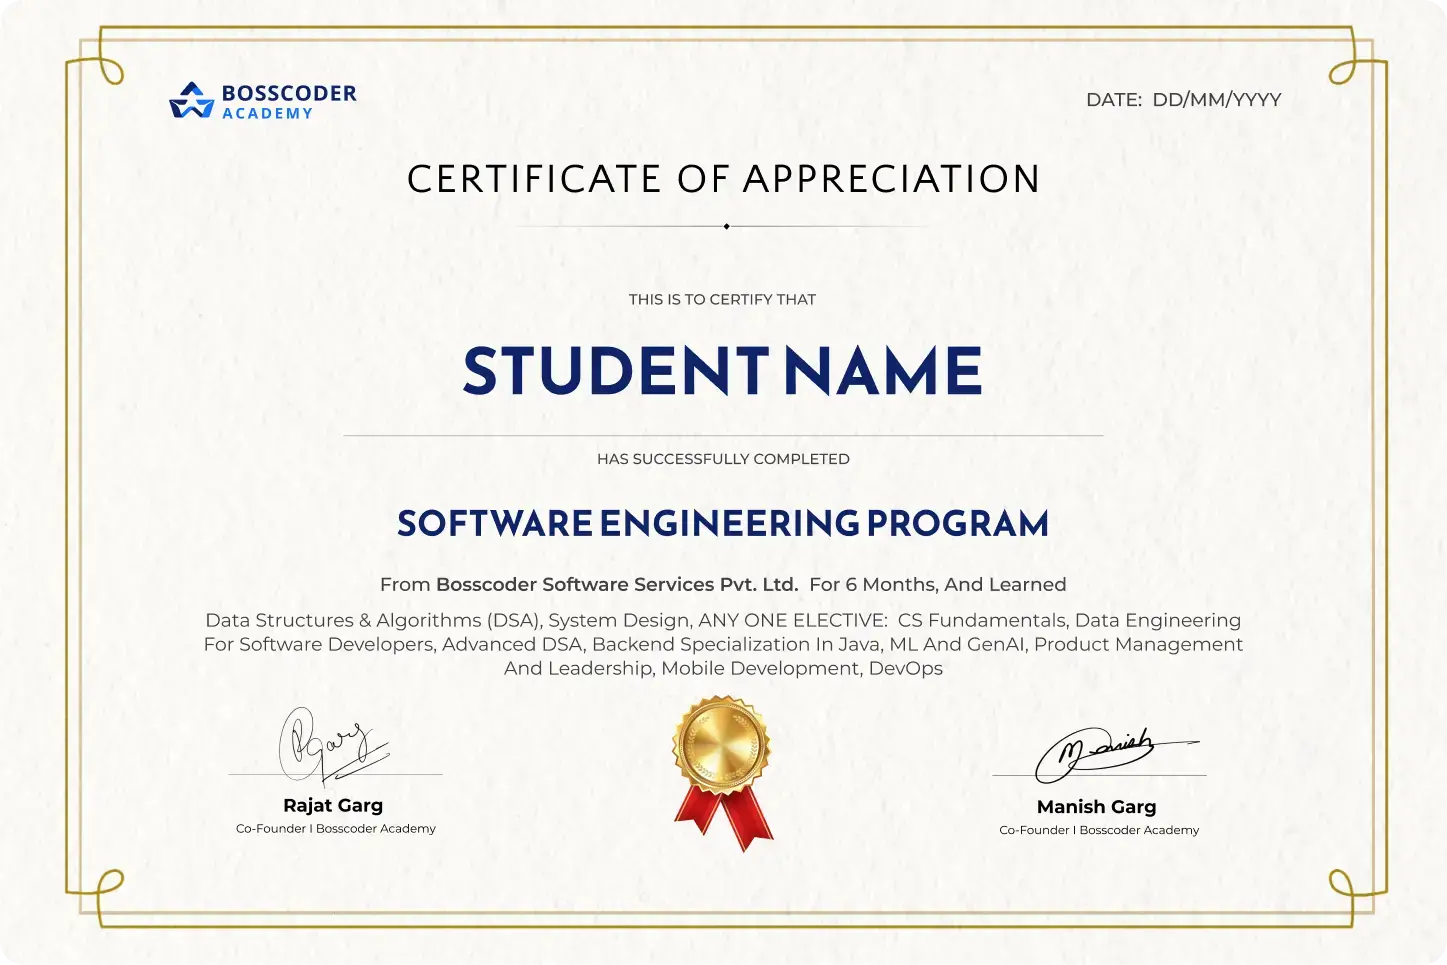Click the DD/MM/YYYY date field
Viewport: 1447px width, 965px height.
[x=1216, y=100]
